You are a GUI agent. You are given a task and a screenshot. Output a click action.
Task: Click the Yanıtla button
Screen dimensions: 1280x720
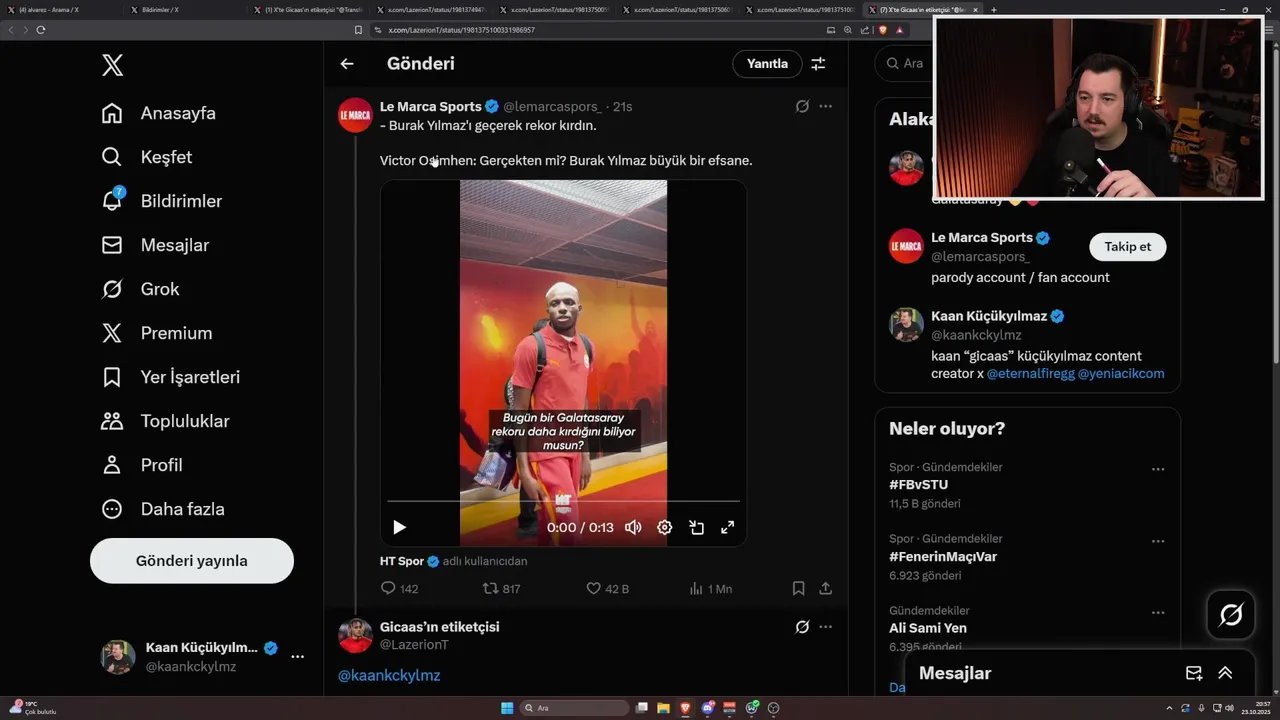pyautogui.click(x=767, y=64)
